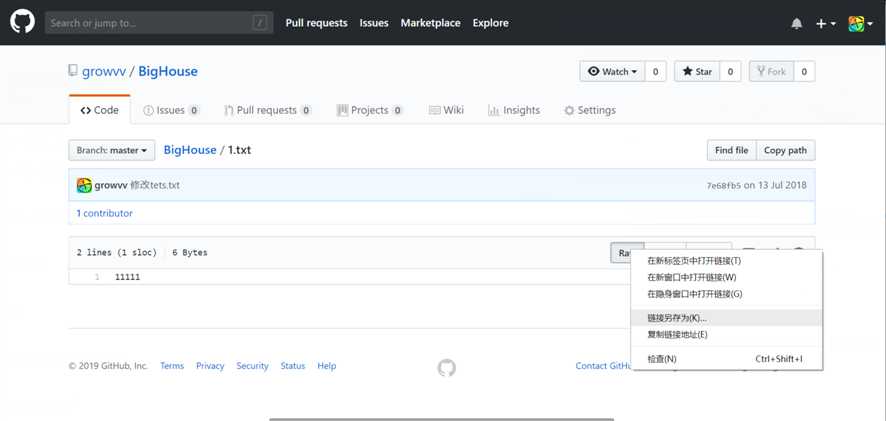Go to Marketplace page
The image size is (886, 421).
pyautogui.click(x=431, y=23)
